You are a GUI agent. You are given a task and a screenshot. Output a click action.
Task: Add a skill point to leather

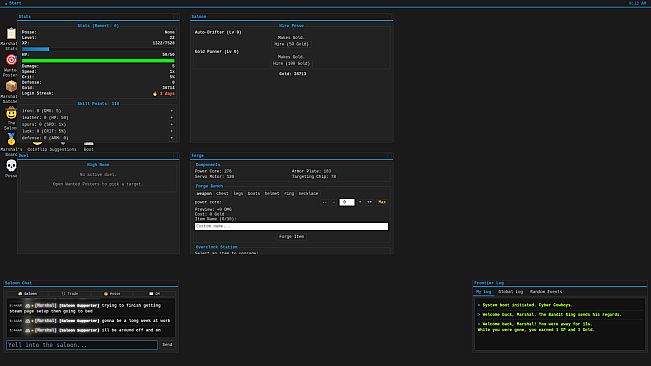tap(171, 117)
